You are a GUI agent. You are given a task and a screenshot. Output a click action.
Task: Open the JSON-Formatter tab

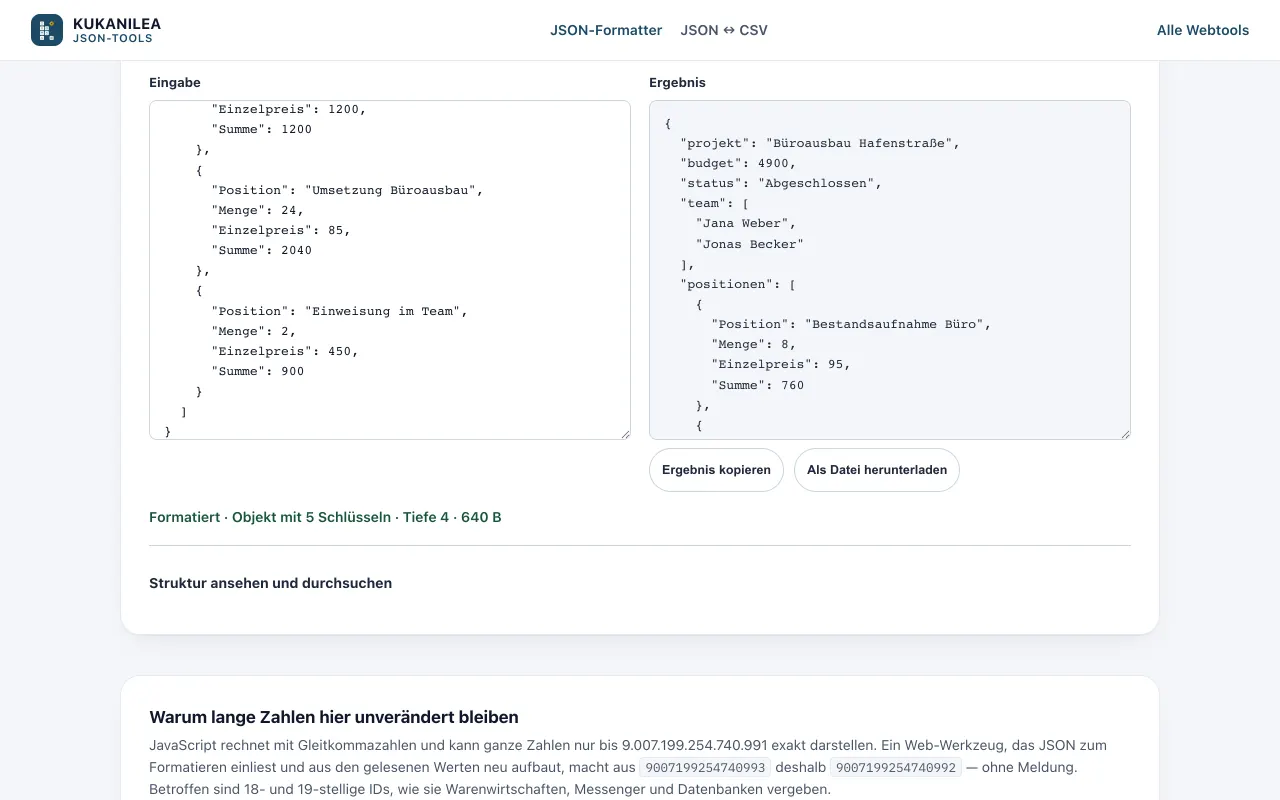tap(606, 30)
